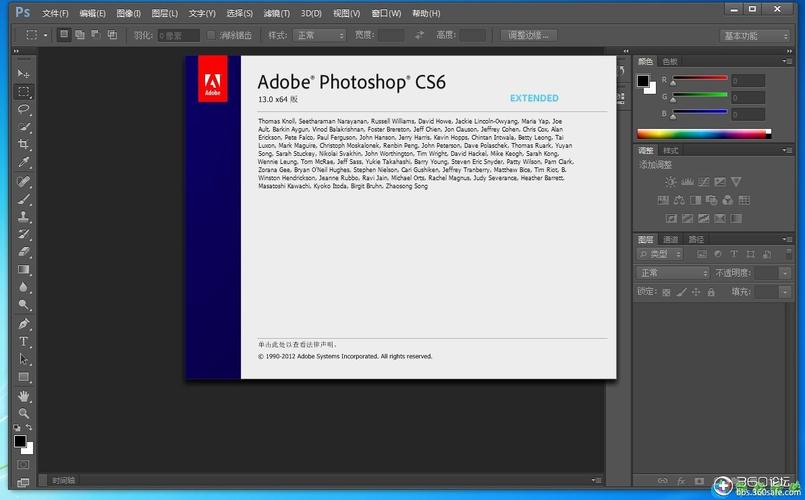Open the 窗口 Window menu
Viewport: 805px width, 500px height.
click(x=386, y=13)
